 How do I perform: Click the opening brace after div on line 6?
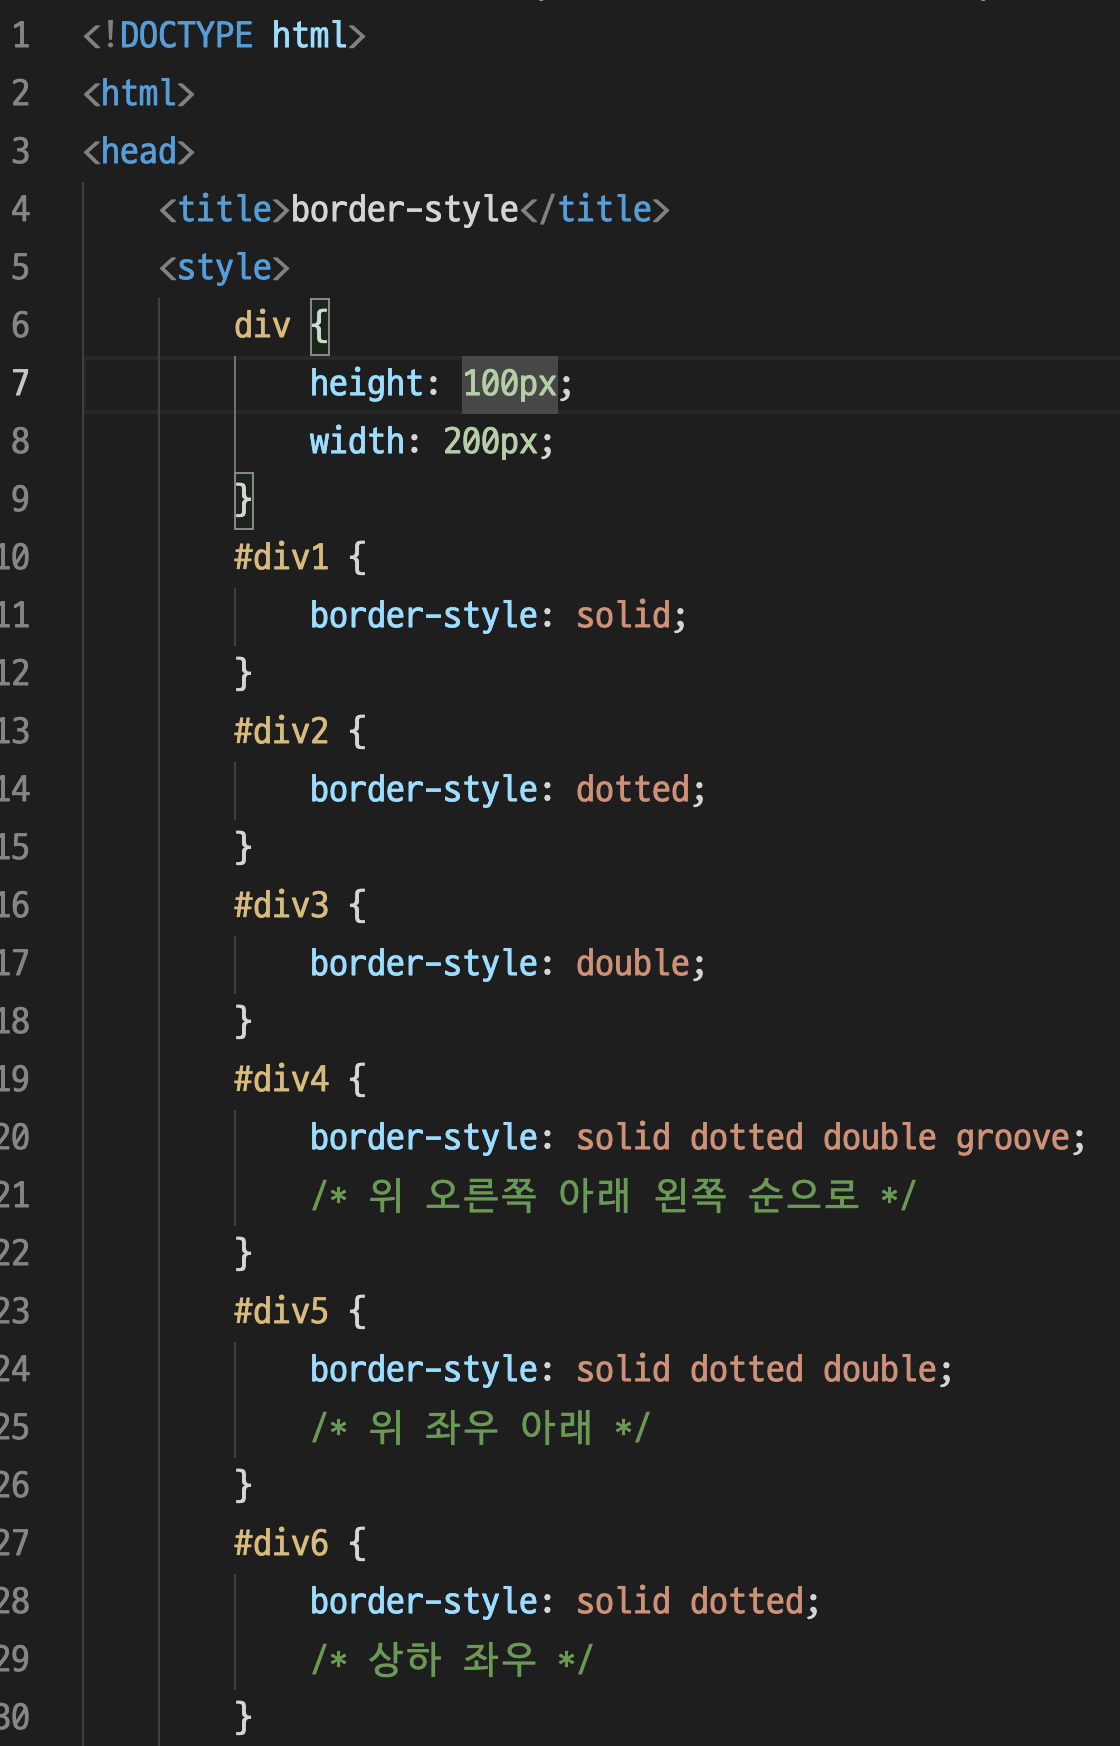[319, 326]
